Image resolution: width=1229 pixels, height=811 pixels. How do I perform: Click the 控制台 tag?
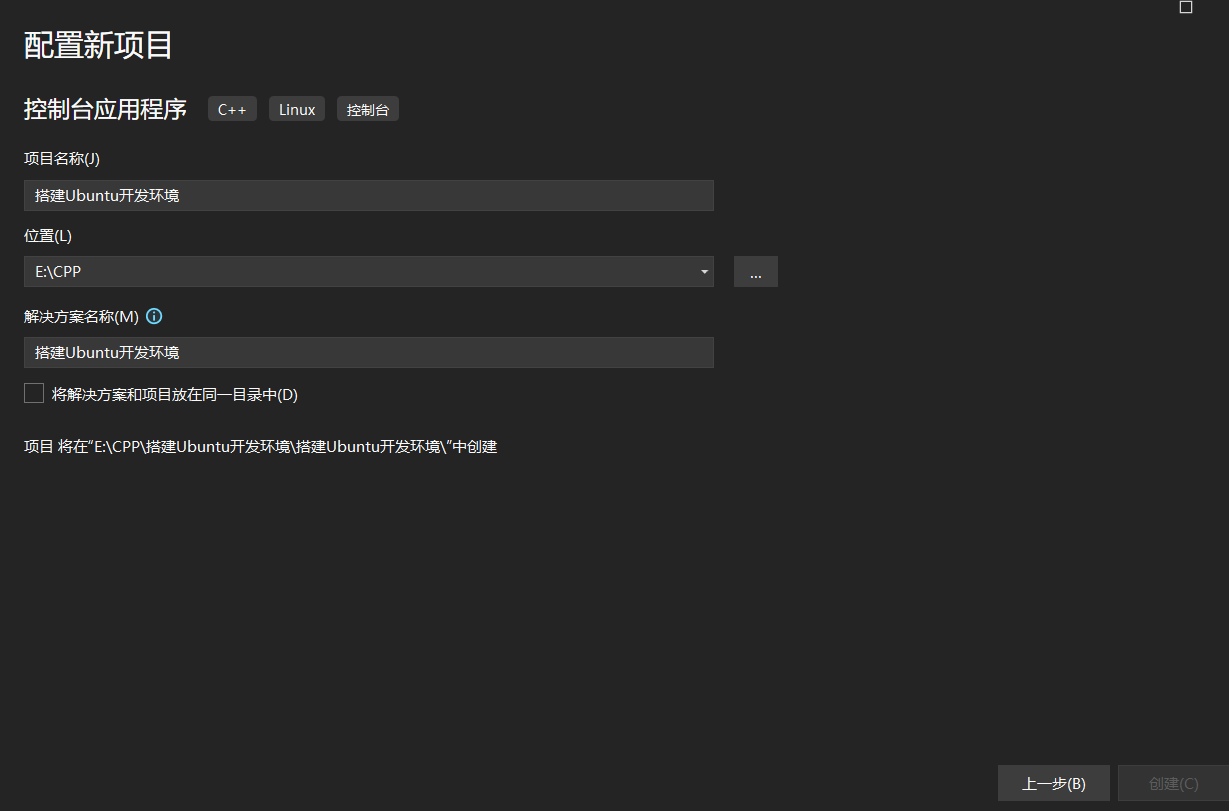click(368, 109)
